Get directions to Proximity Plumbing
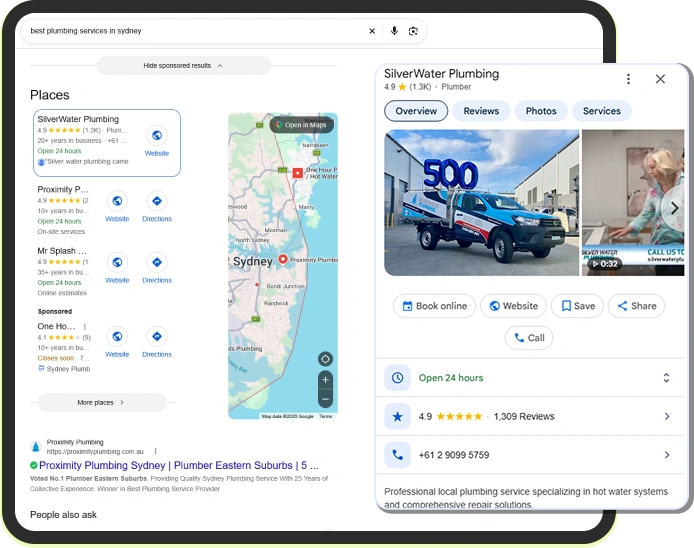This screenshot has width=694, height=548. [x=157, y=201]
